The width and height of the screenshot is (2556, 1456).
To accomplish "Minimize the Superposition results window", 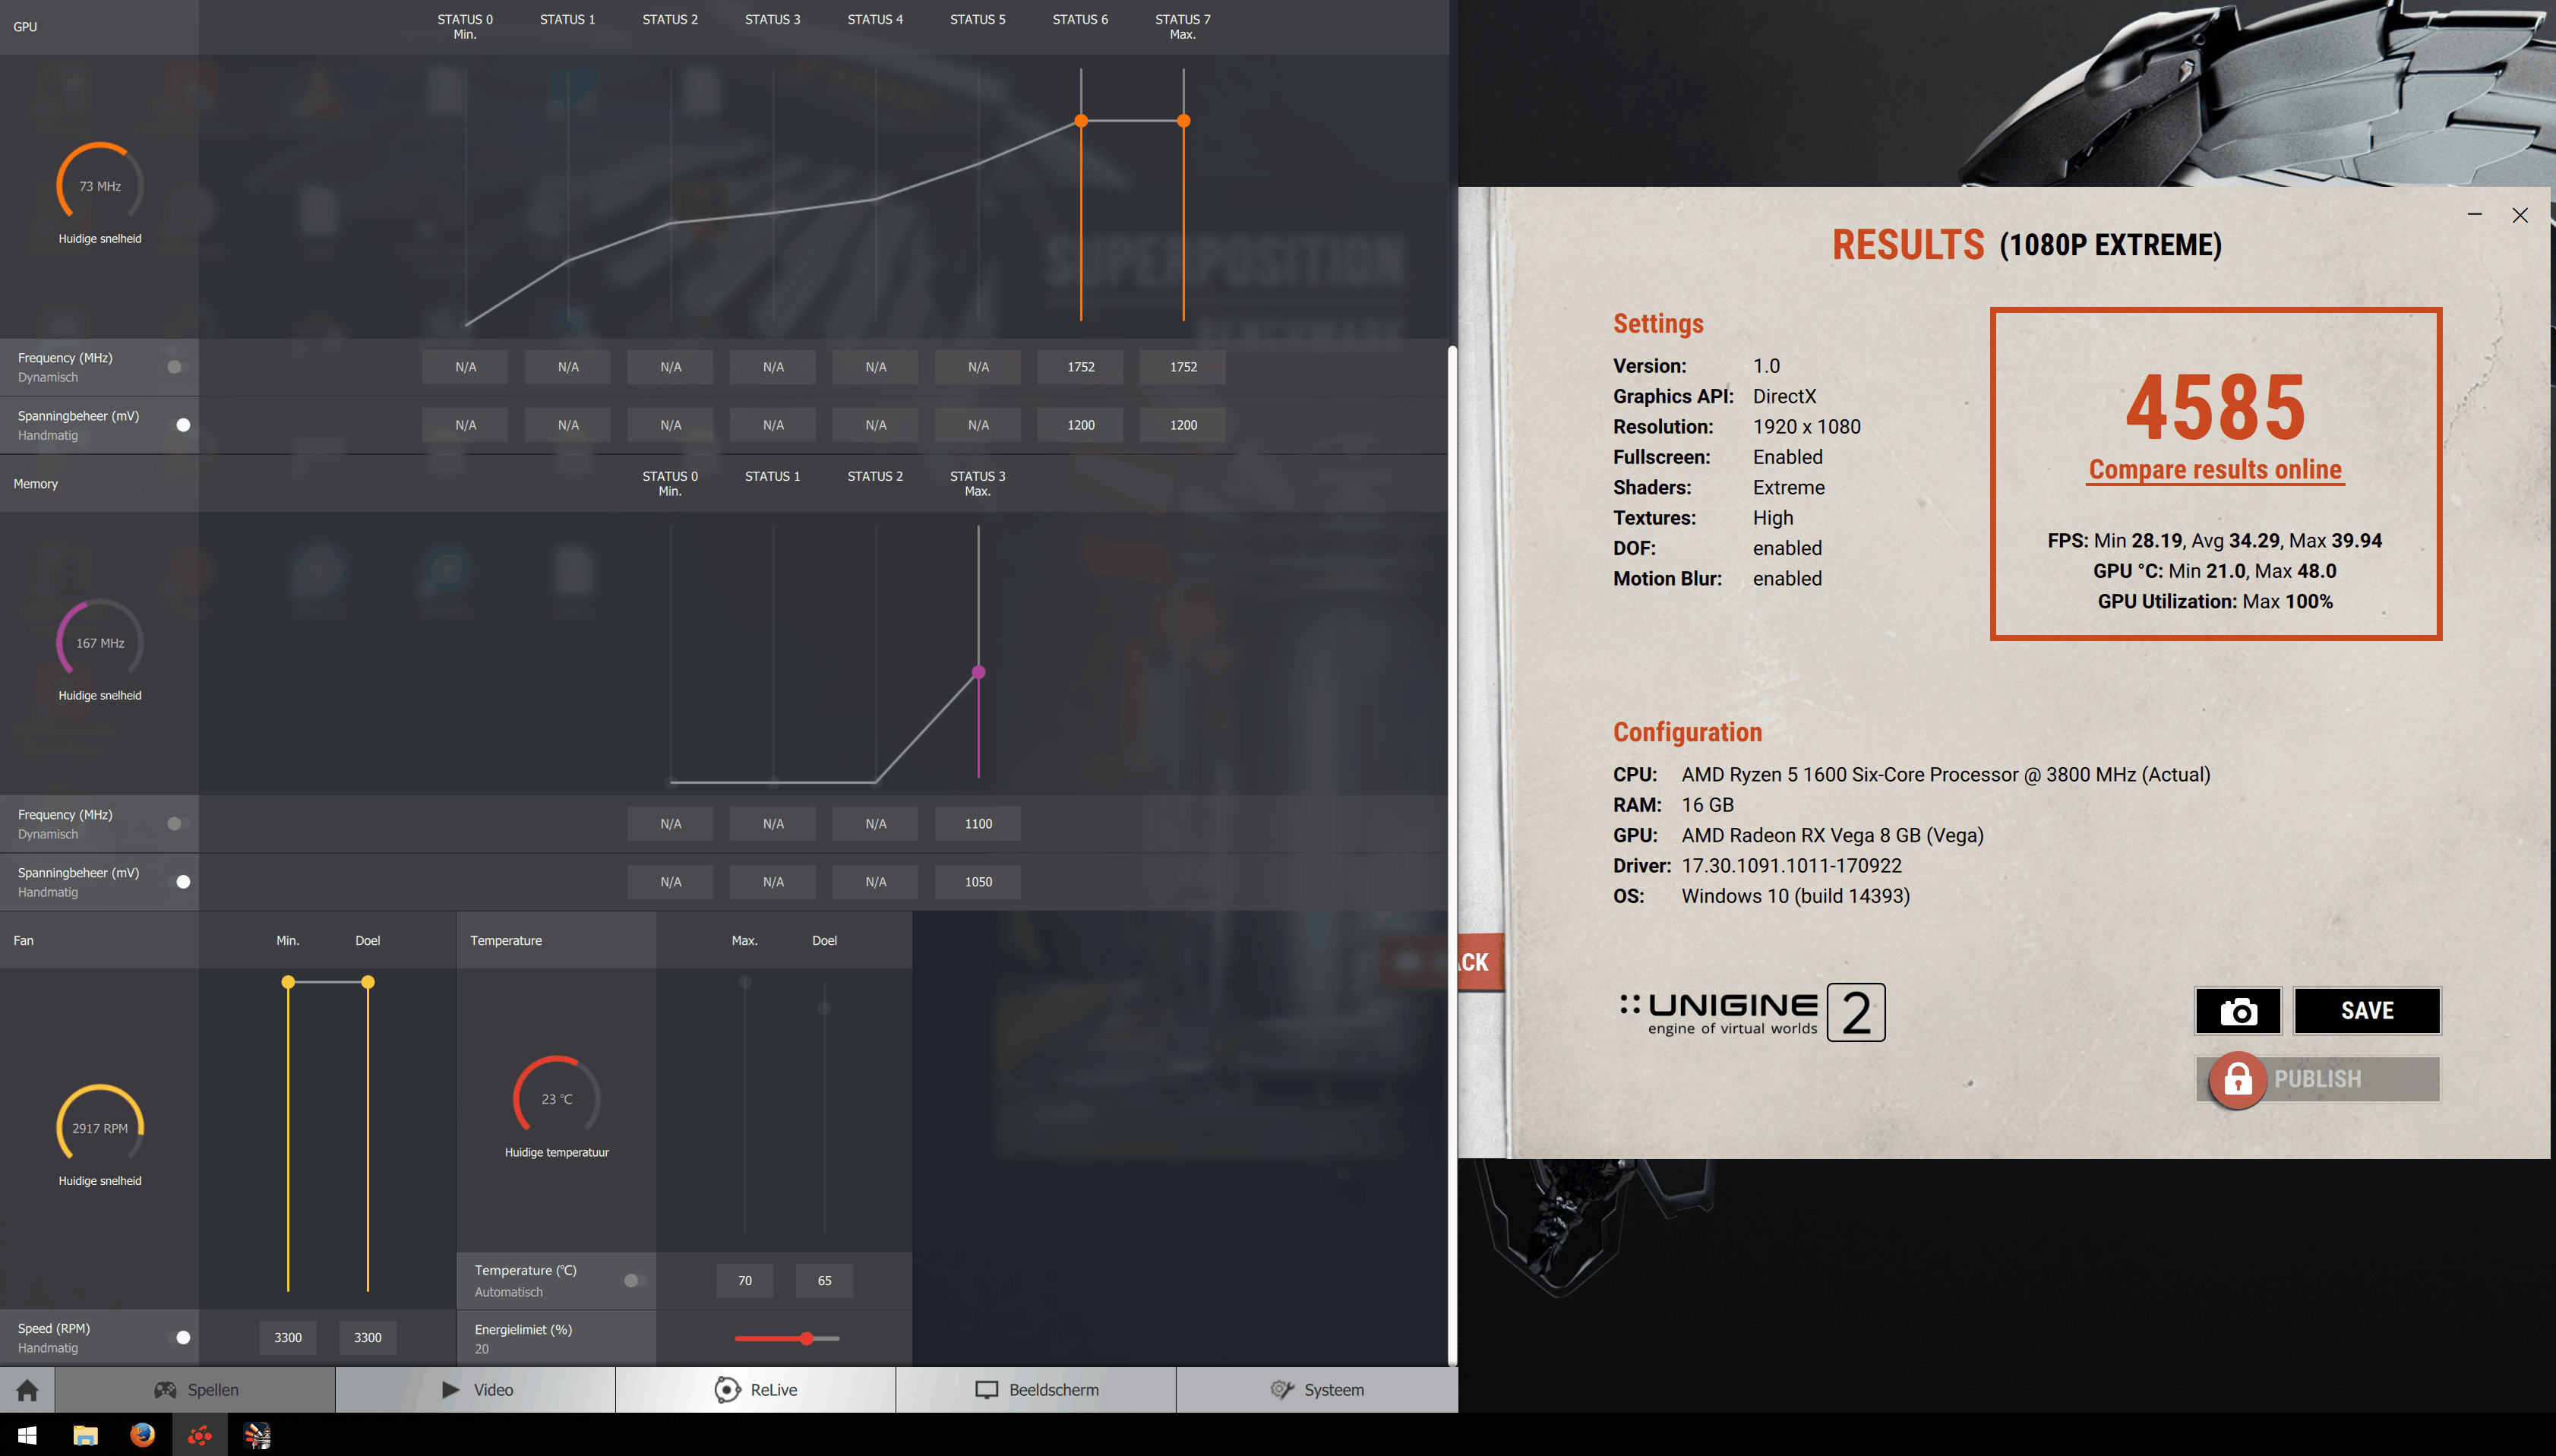I will tap(2474, 215).
